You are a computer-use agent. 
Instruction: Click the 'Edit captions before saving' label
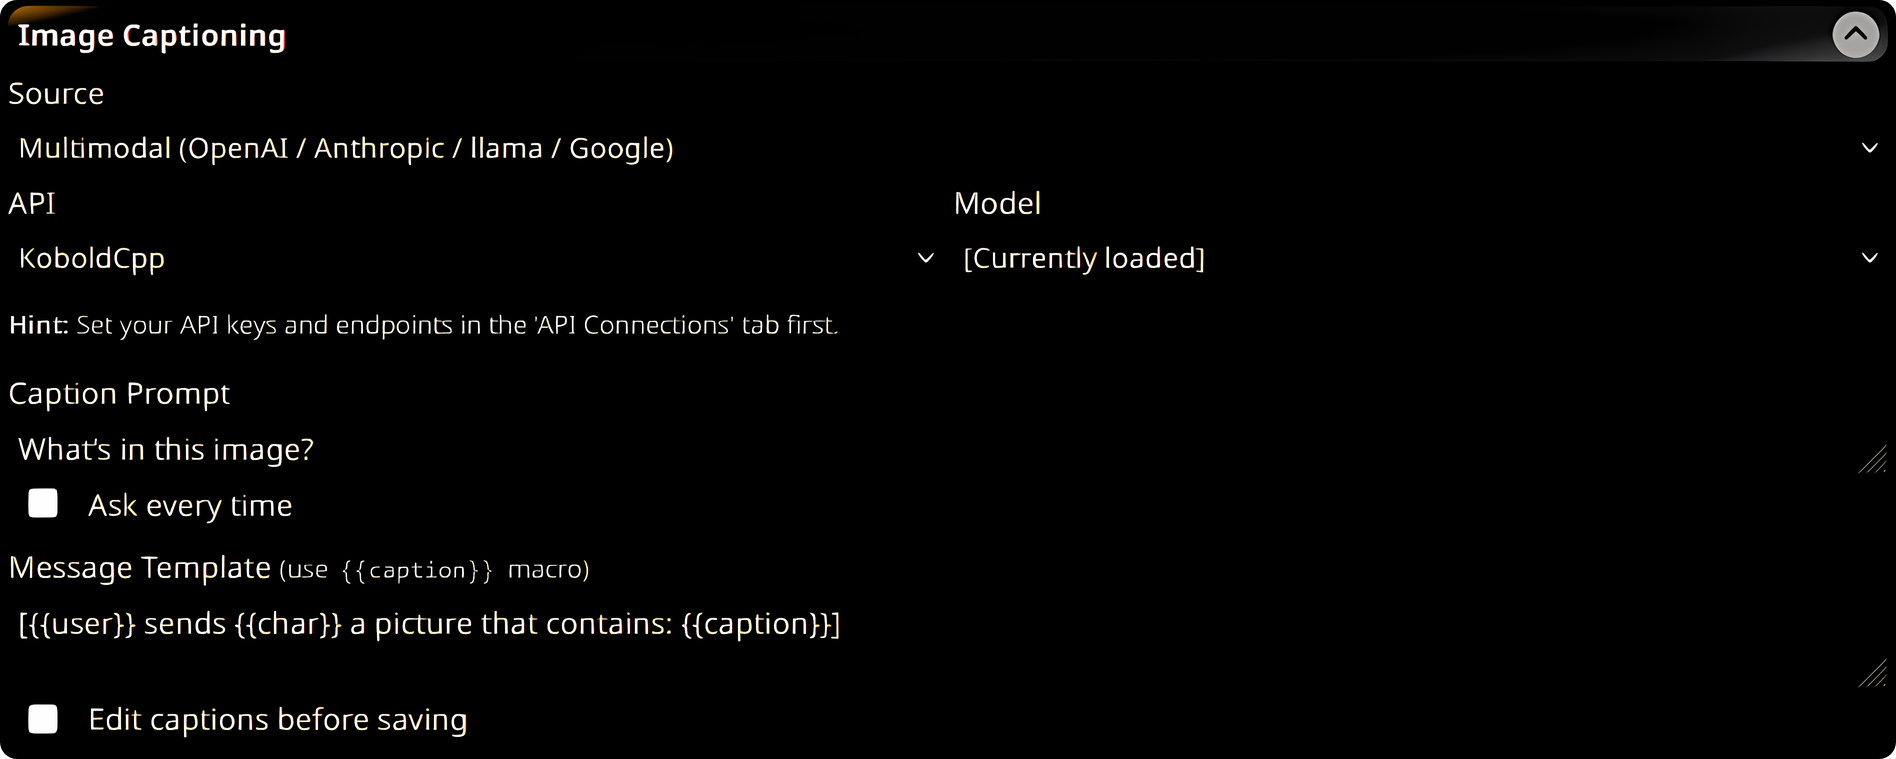pyautogui.click(x=277, y=720)
